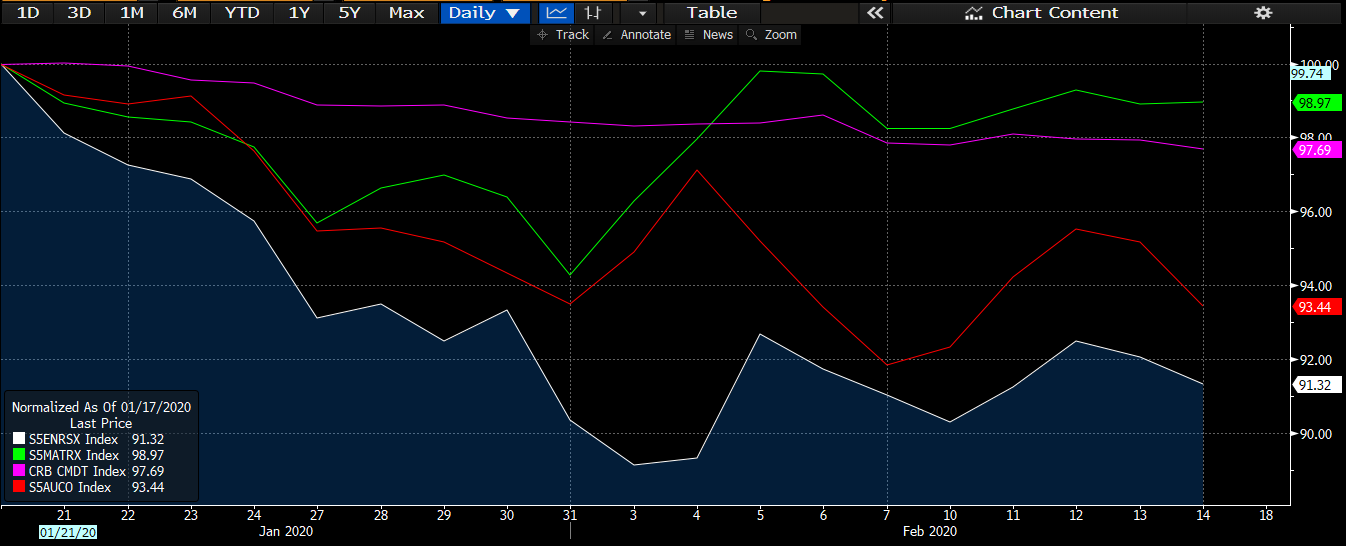1346x546 pixels.
Task: Select the Max time range
Action: (406, 13)
